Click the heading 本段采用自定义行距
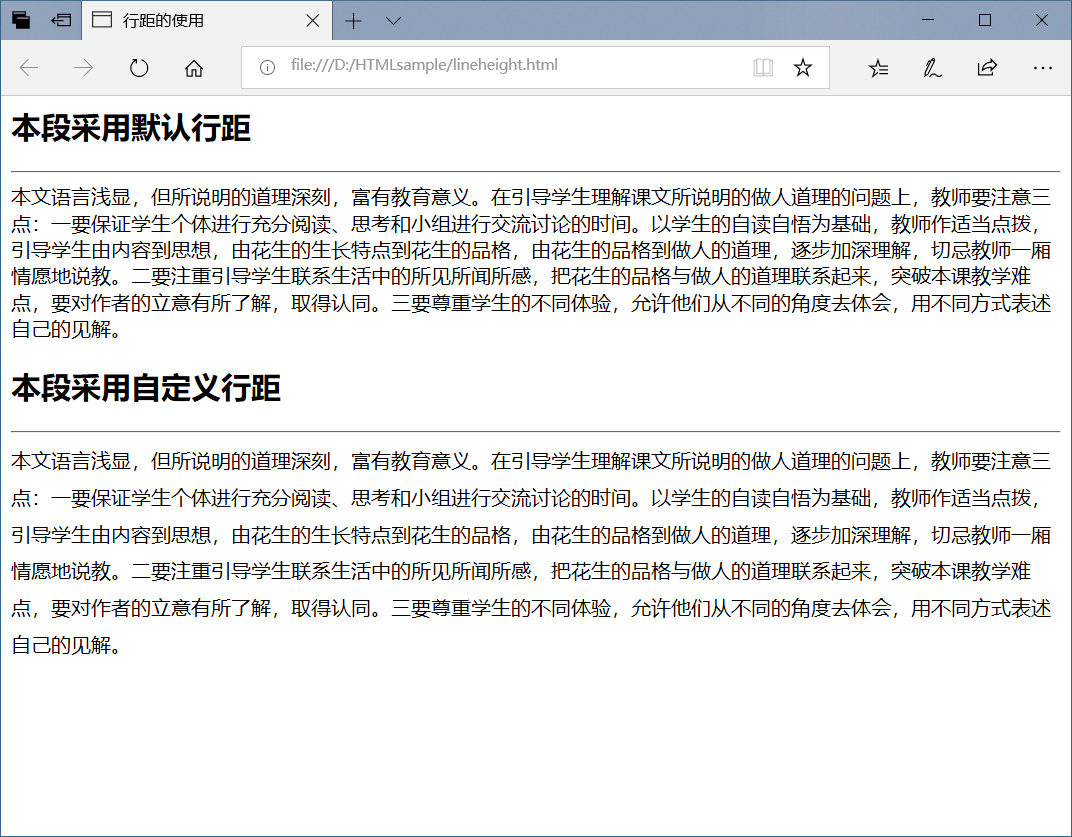The image size is (1072, 837). point(146,388)
